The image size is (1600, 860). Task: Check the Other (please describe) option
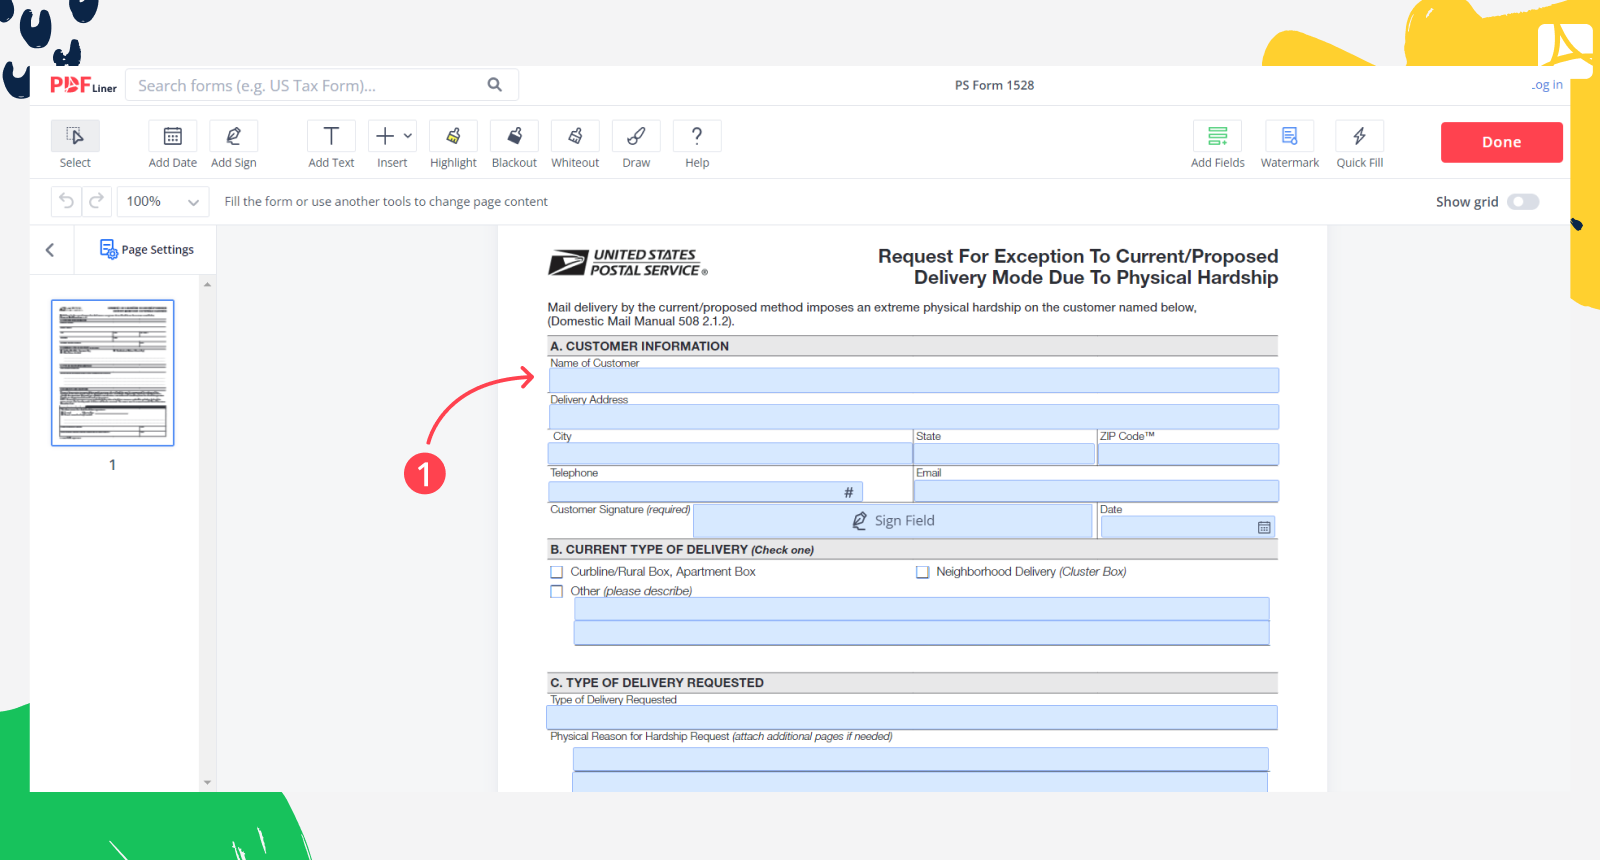point(557,592)
